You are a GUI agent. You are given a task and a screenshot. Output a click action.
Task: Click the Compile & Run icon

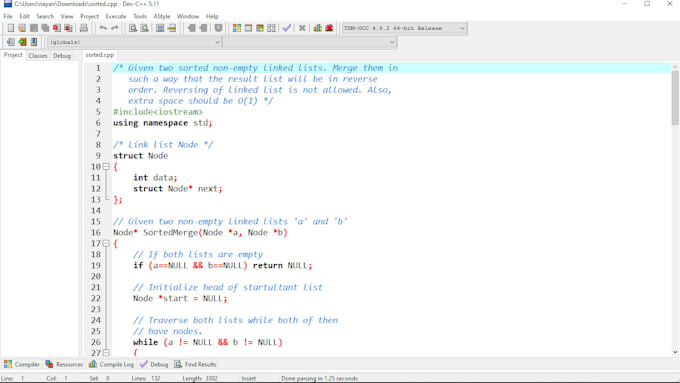coord(260,28)
